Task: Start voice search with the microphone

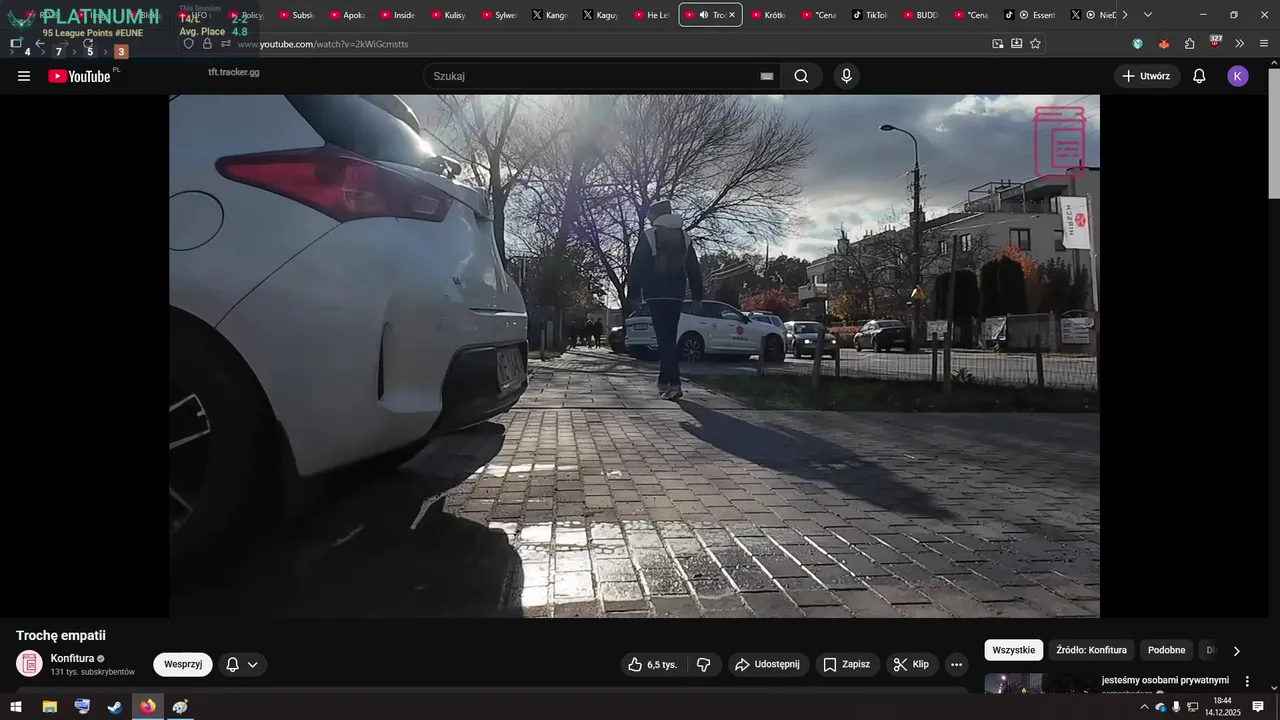Action: point(847,76)
